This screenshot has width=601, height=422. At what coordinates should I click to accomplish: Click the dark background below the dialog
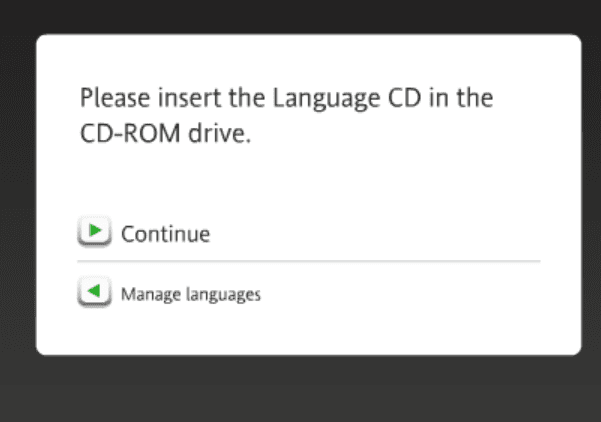click(x=300, y=390)
